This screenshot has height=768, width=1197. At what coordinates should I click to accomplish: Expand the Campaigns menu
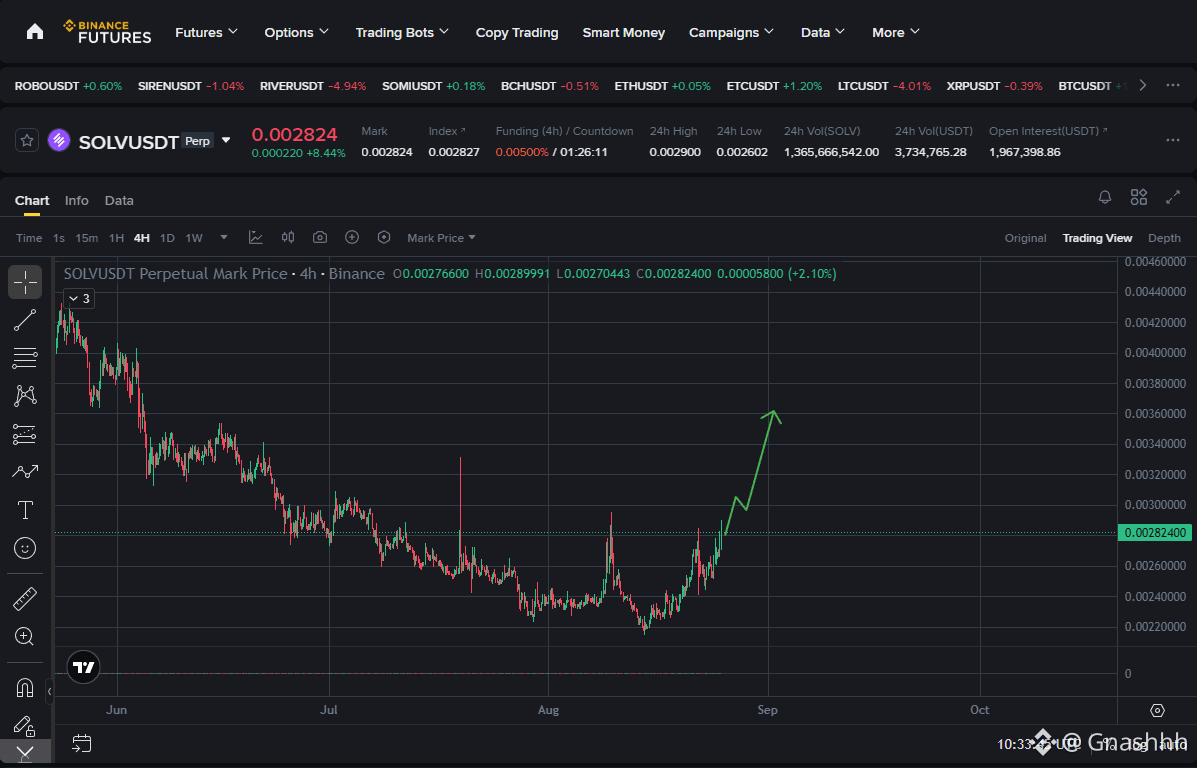pyautogui.click(x=731, y=32)
